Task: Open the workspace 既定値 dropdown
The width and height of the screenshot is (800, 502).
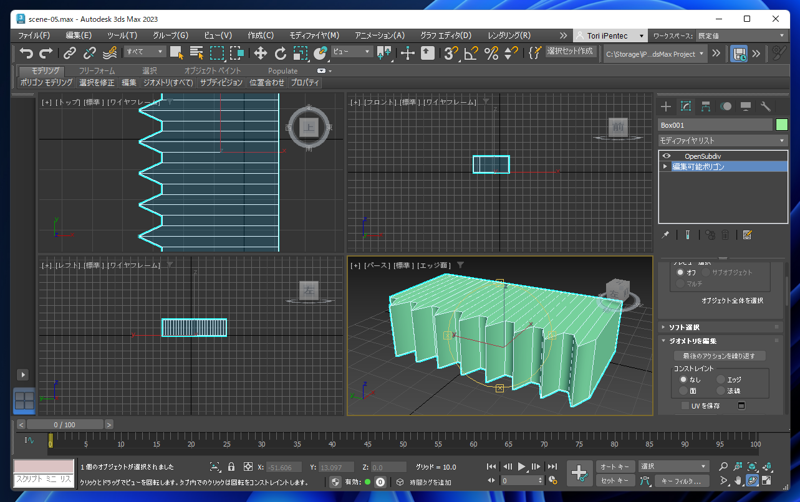Action: [x=741, y=36]
